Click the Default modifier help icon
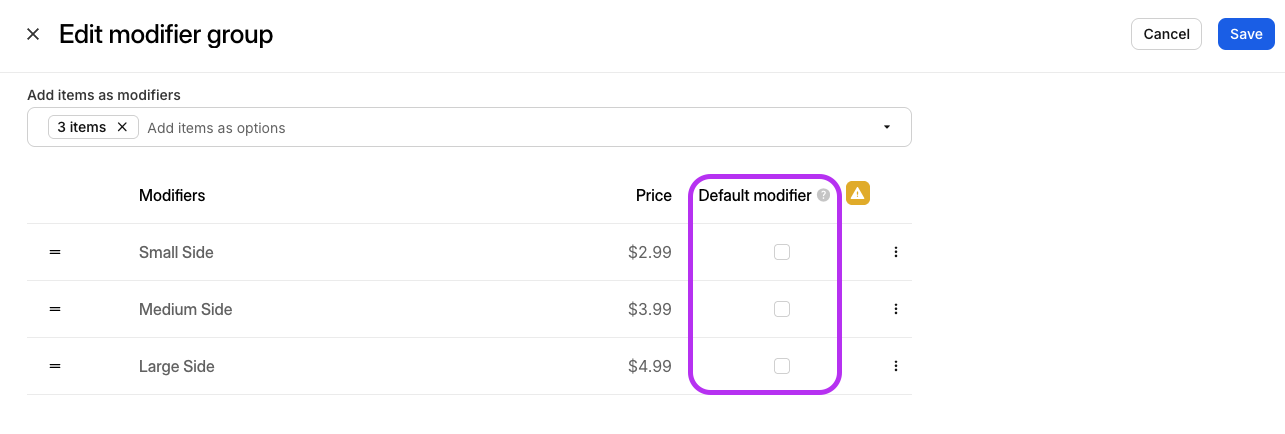The width and height of the screenshot is (1285, 434). coord(823,196)
